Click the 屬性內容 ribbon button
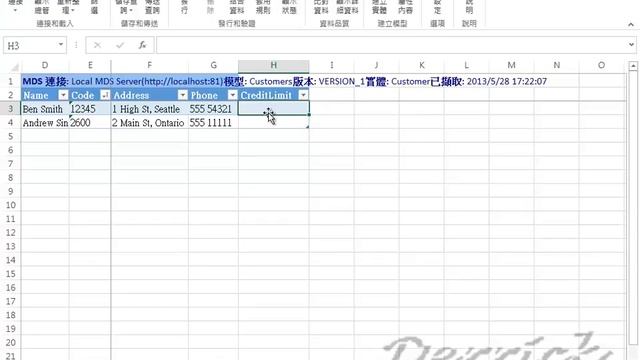The image size is (640, 360). point(405,7)
